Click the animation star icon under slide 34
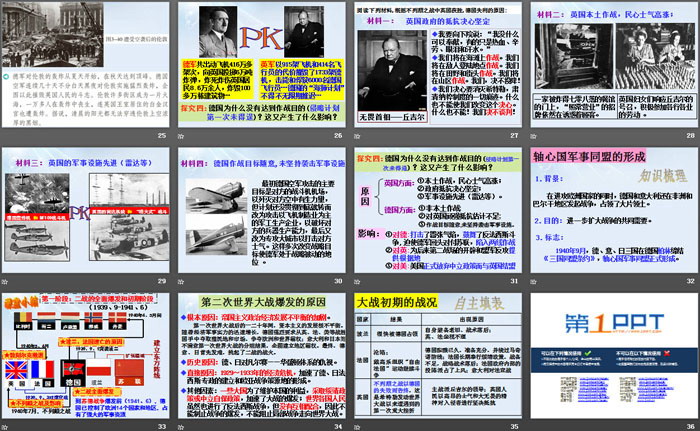Viewport: 700px width, 431px height. click(x=181, y=427)
